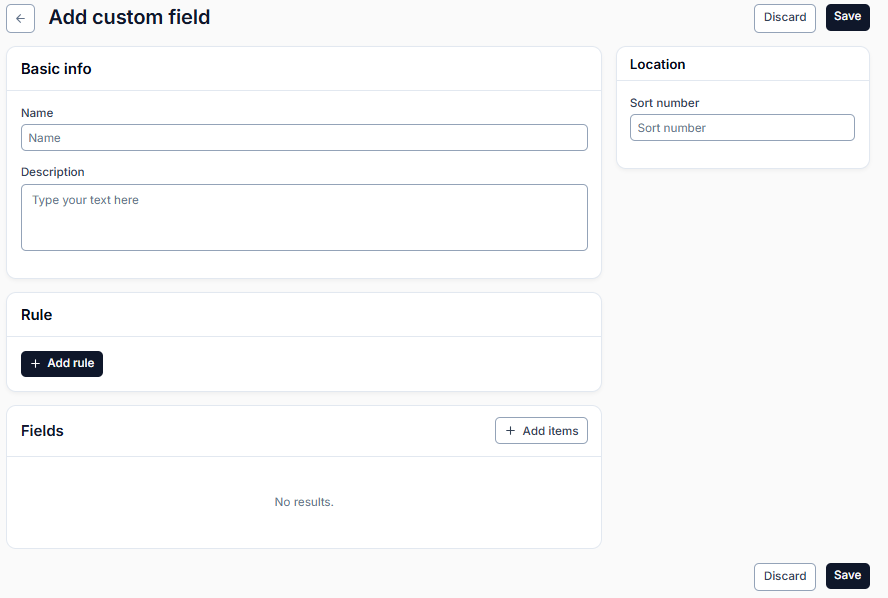Select the Rule section heading
The width and height of the screenshot is (888, 598).
click(36, 315)
